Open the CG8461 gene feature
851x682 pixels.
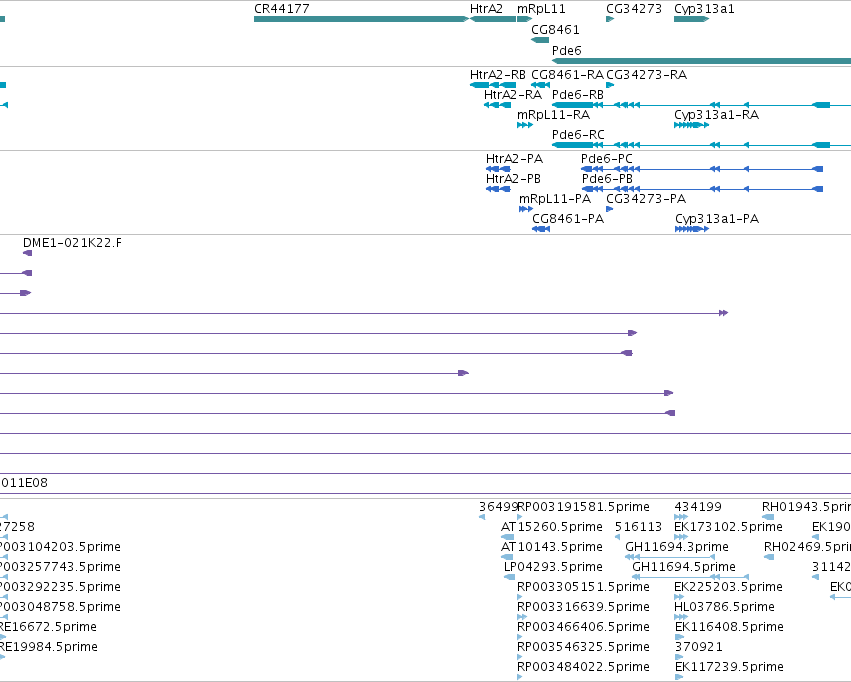click(540, 40)
